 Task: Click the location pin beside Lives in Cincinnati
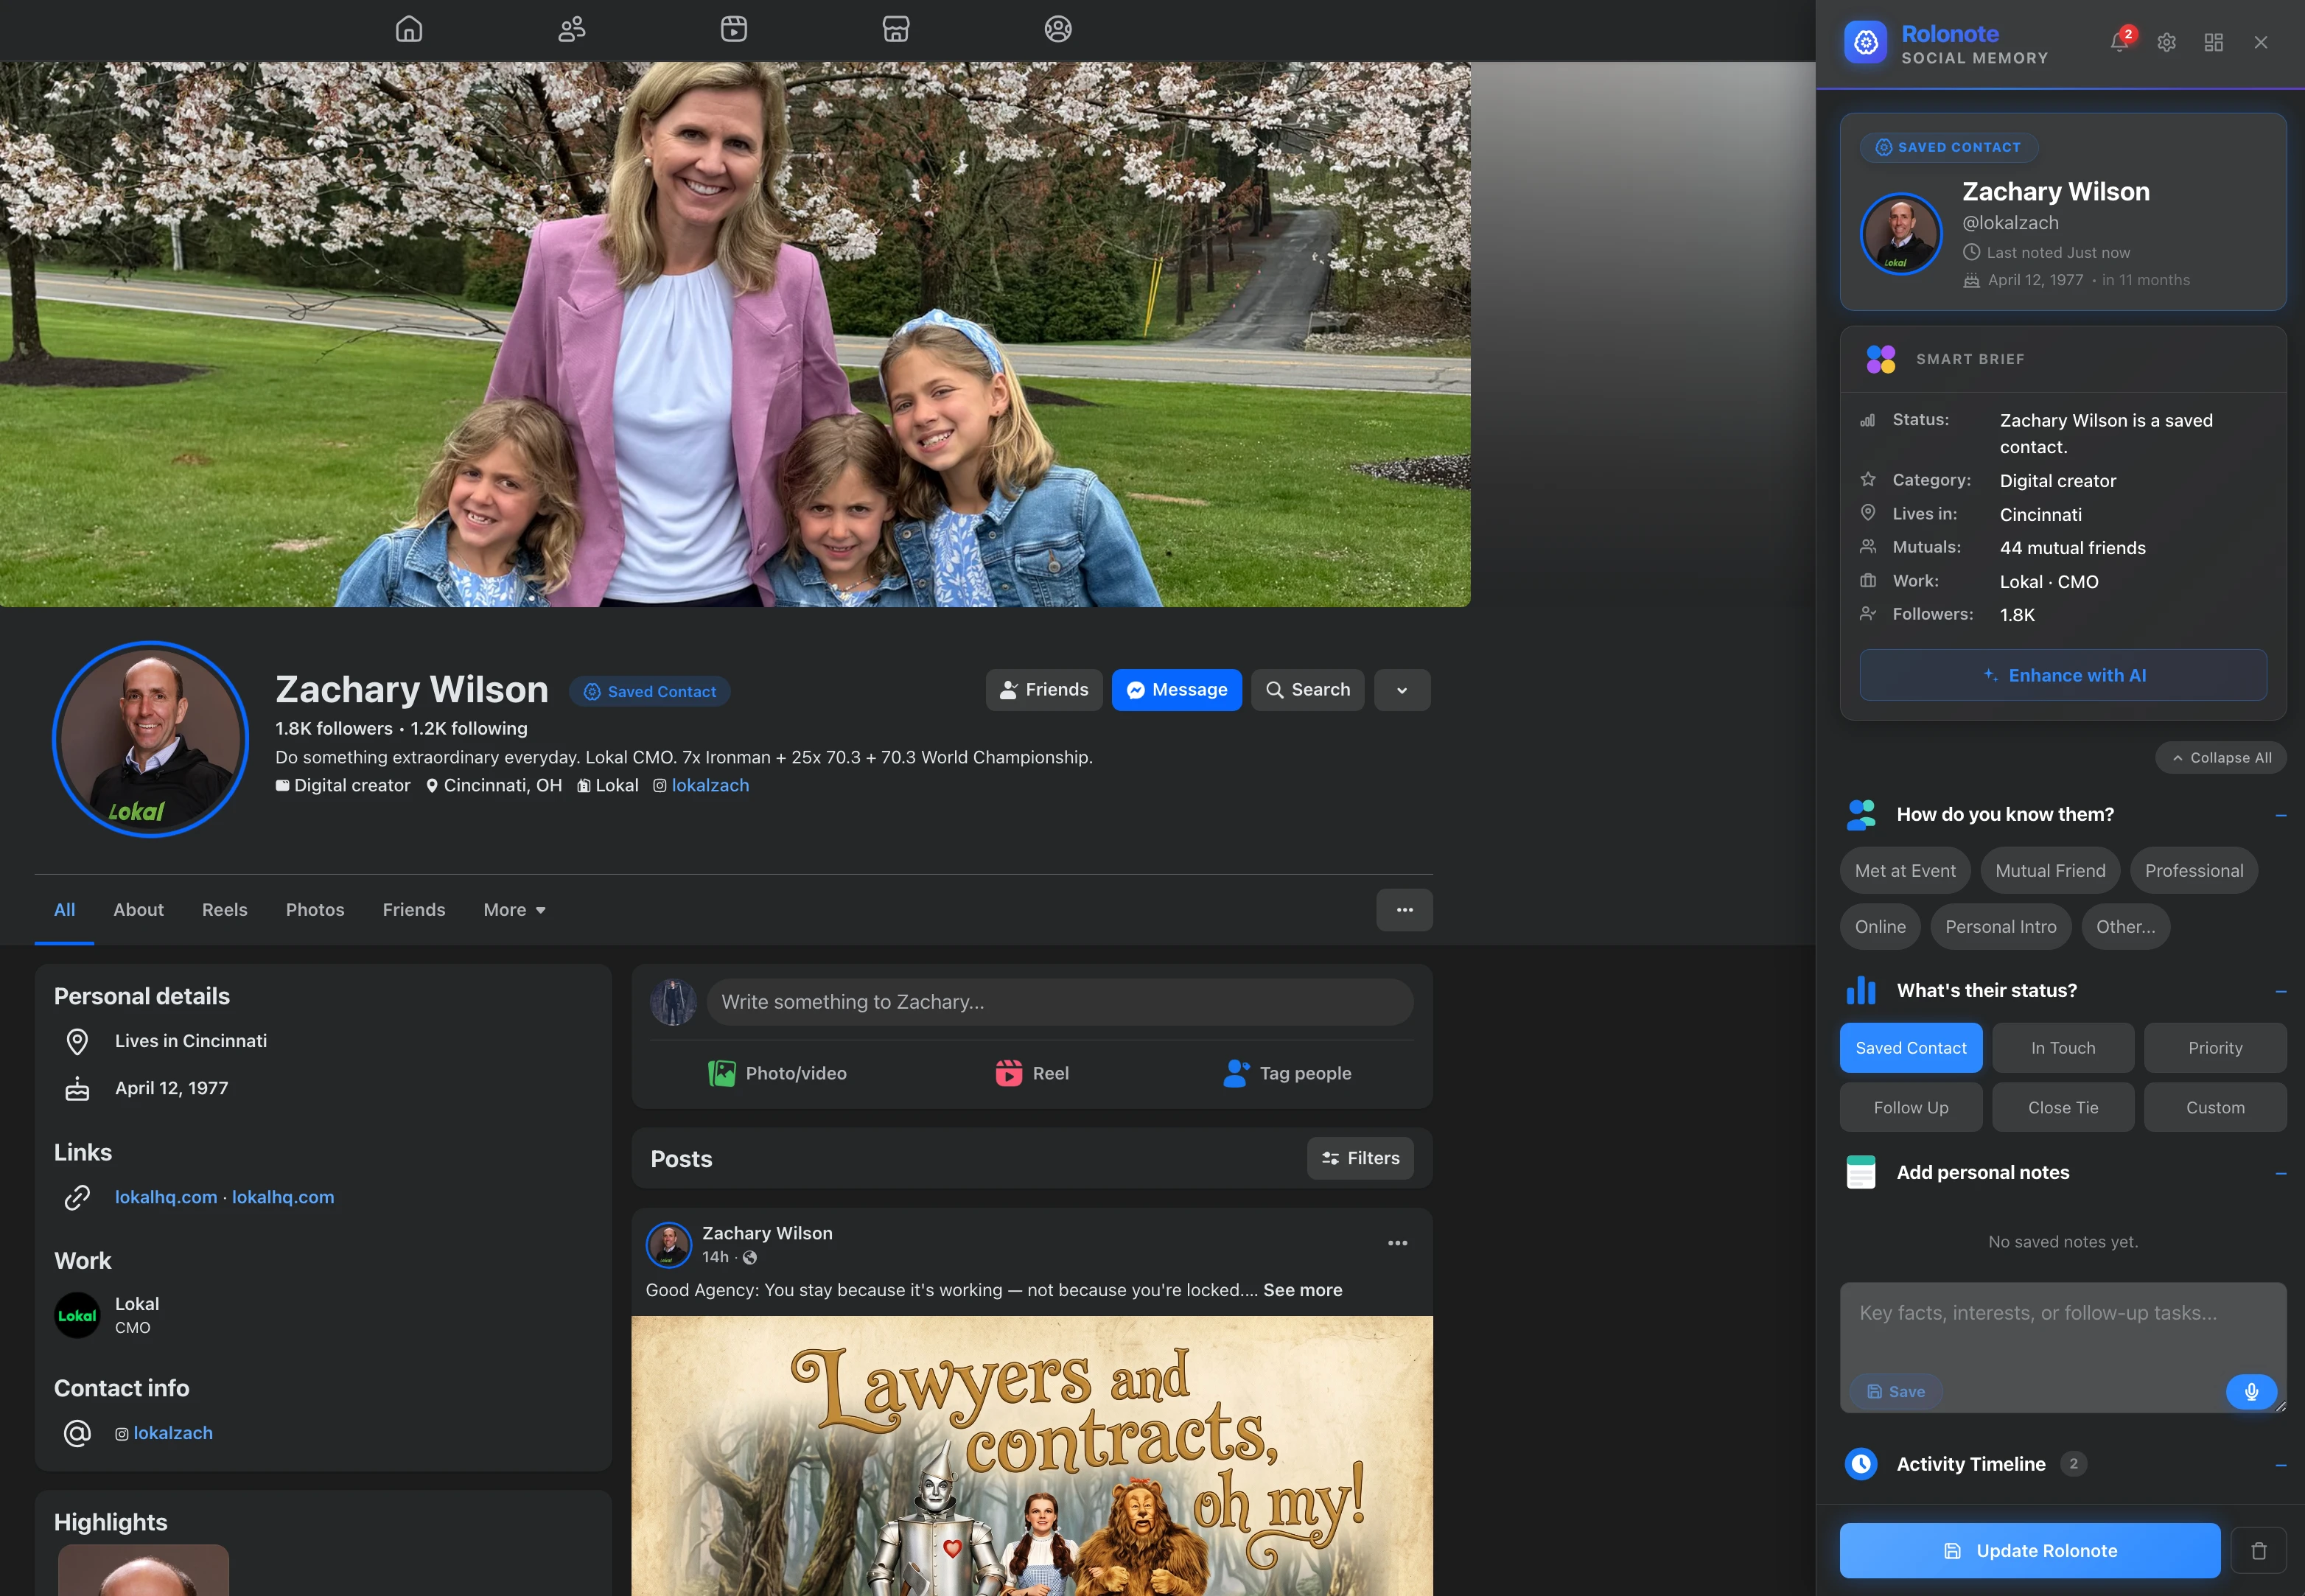coord(77,1041)
